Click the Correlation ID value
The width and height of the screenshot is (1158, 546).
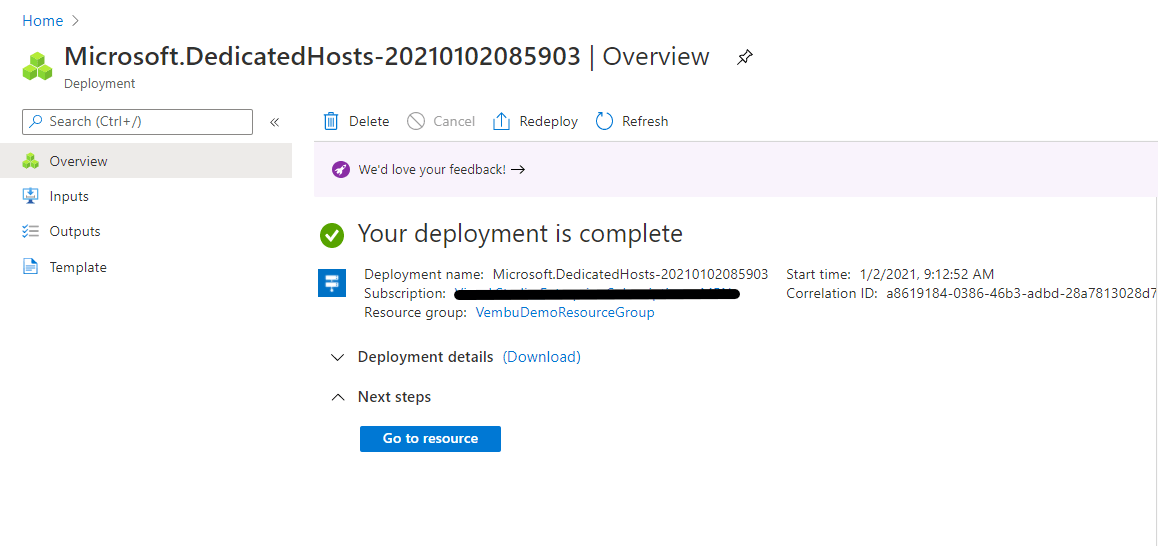[x=1022, y=293]
